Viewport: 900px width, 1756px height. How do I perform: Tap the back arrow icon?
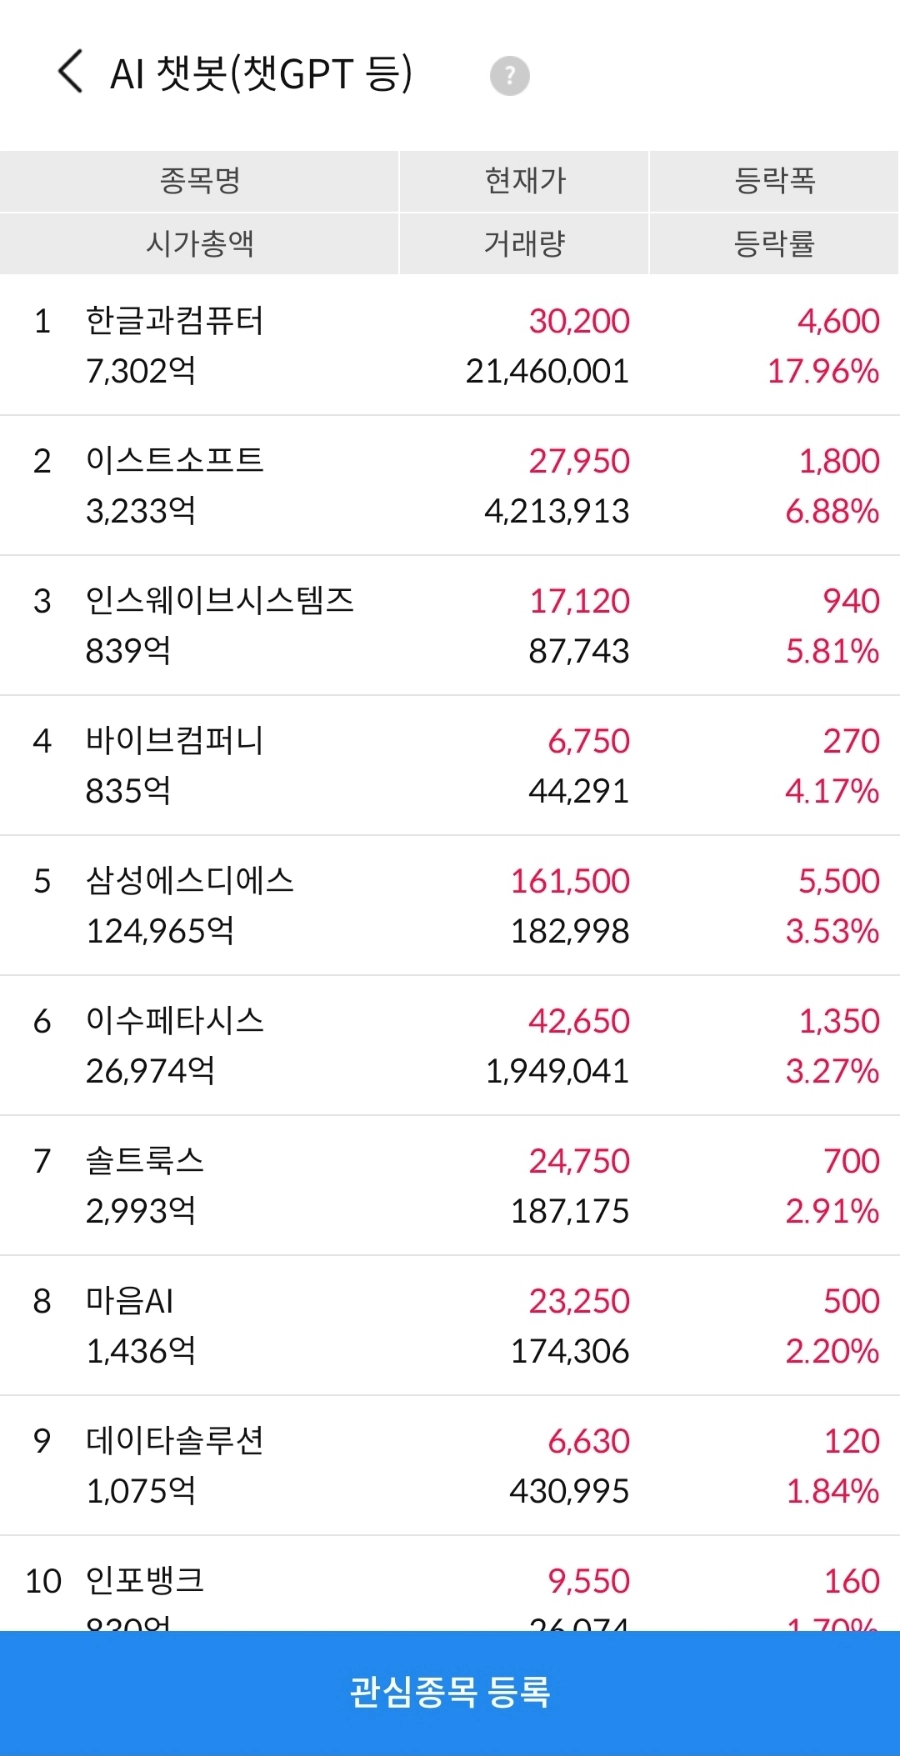coord(70,72)
